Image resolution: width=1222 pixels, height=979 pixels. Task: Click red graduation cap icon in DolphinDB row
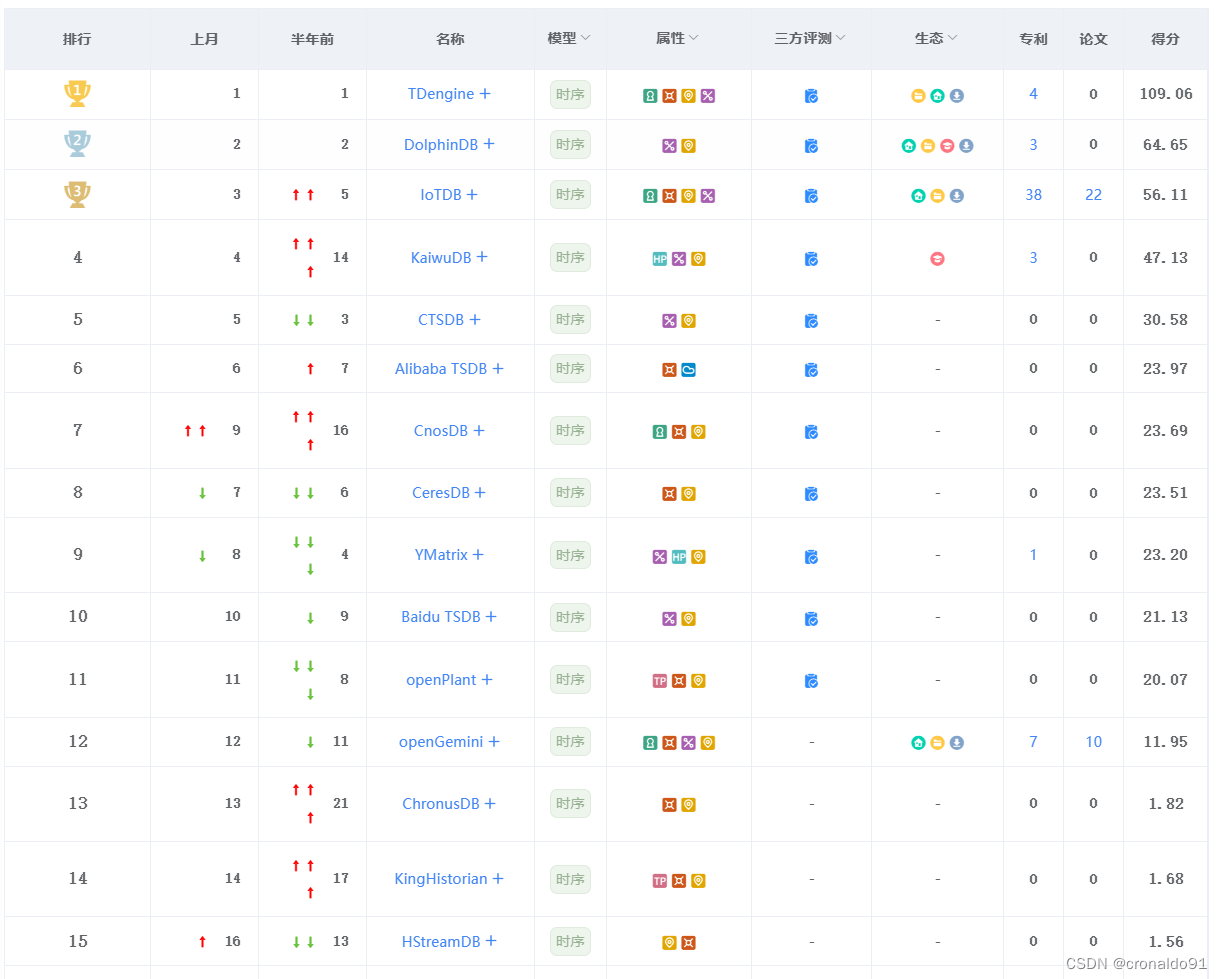coord(946,146)
